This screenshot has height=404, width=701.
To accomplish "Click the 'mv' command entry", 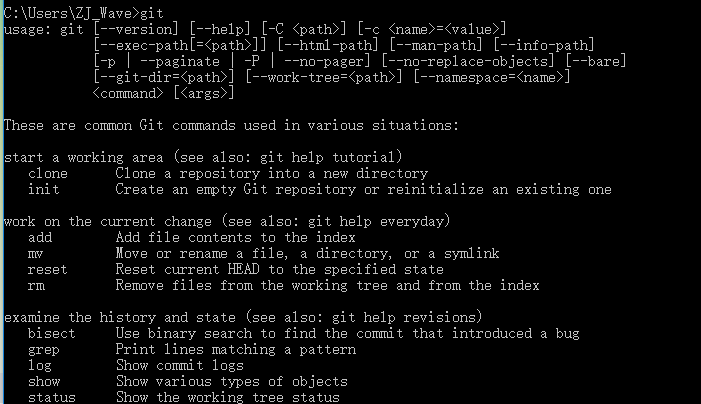I will pyautogui.click(x=35, y=253).
